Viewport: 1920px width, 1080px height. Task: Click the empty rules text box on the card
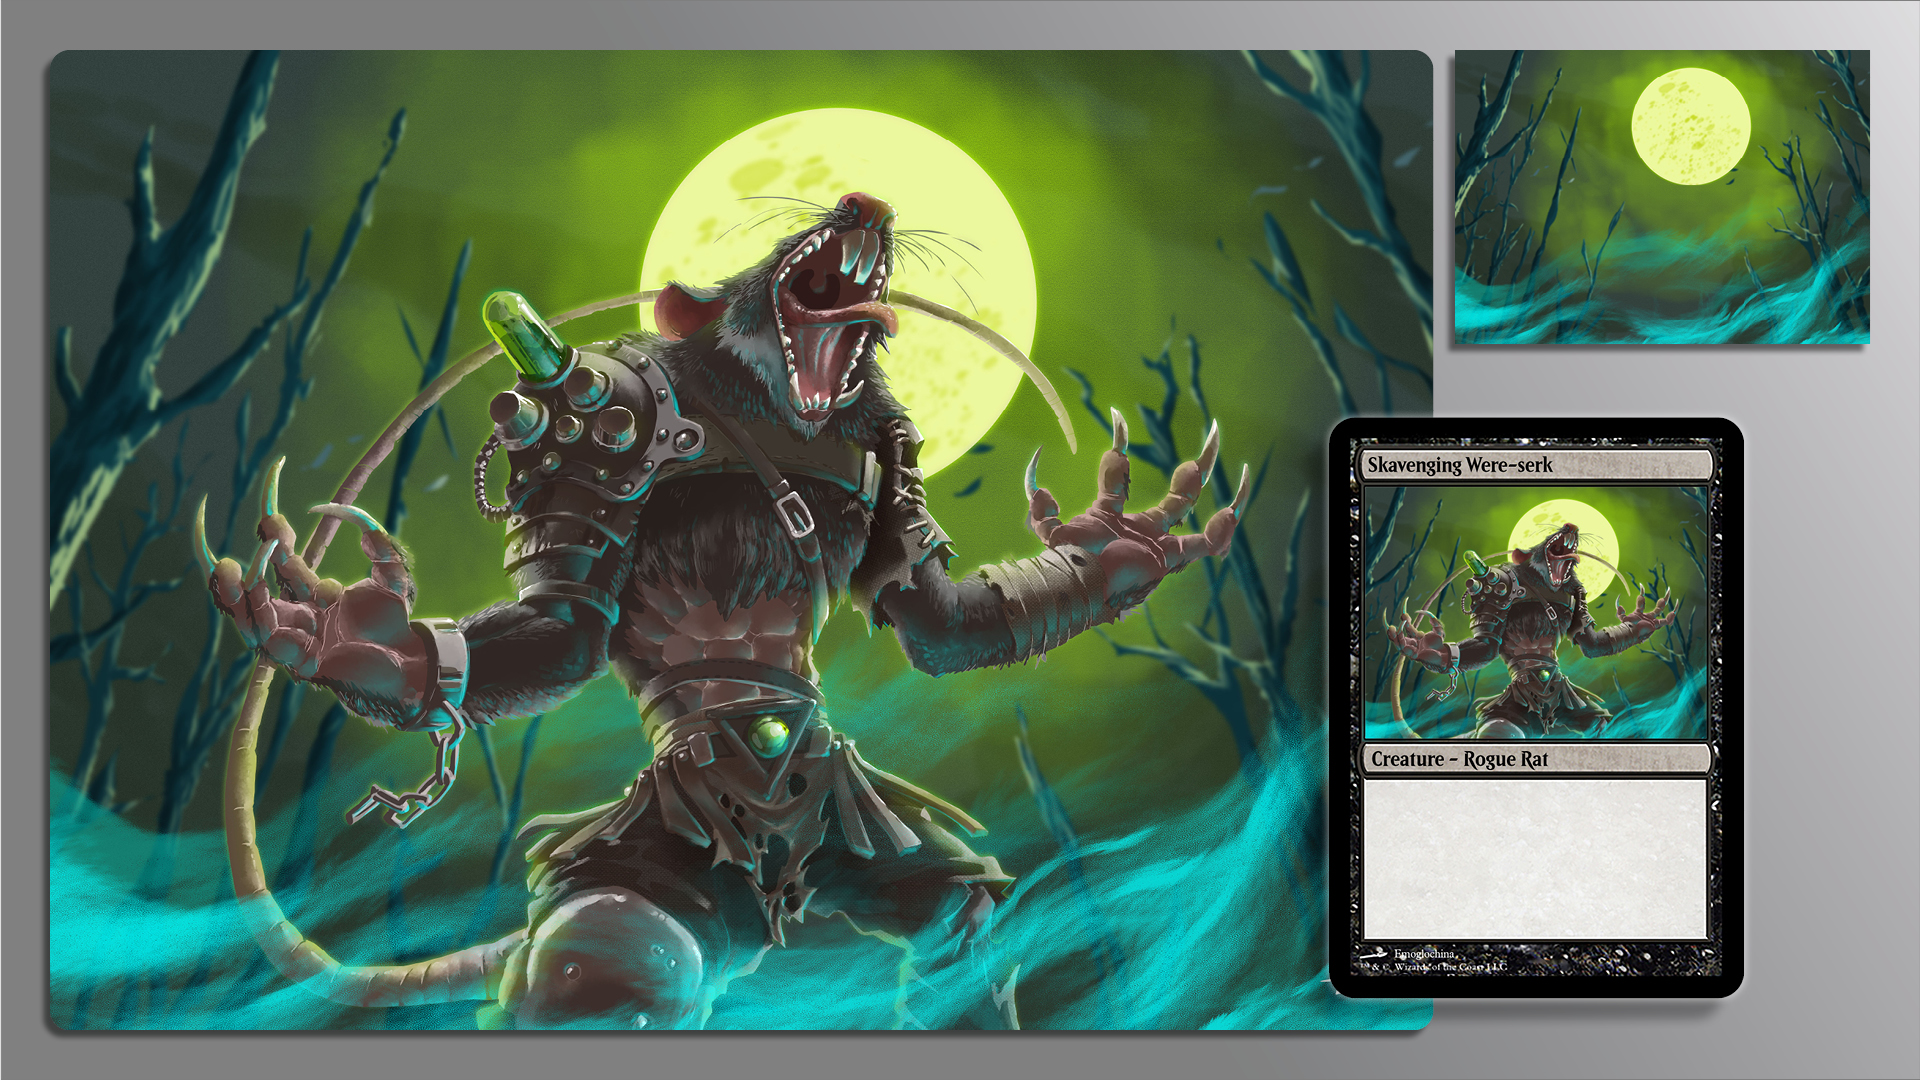point(1536,858)
